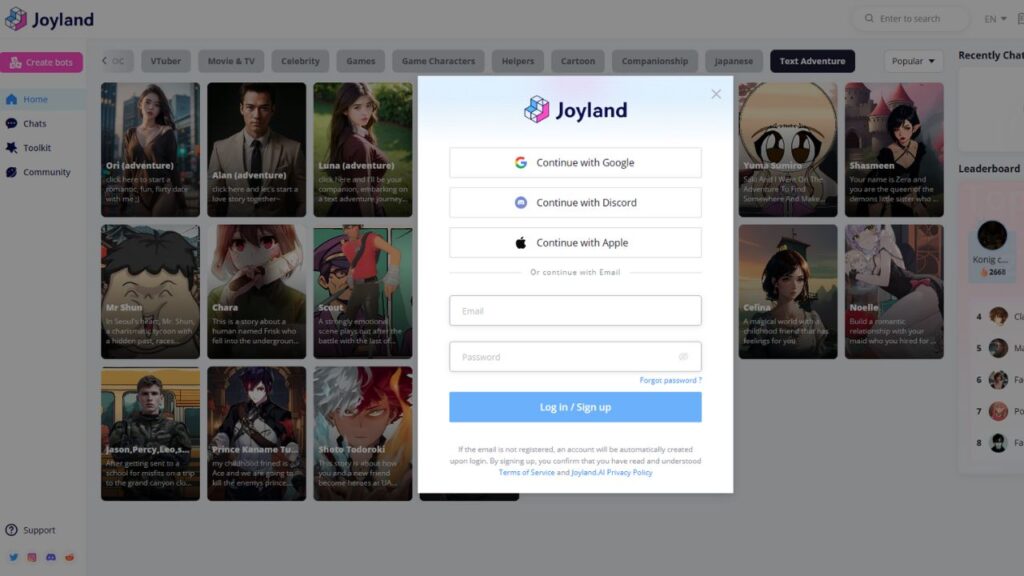Open the Prince Kaname character card
The width and height of the screenshot is (1024, 576).
[257, 434]
